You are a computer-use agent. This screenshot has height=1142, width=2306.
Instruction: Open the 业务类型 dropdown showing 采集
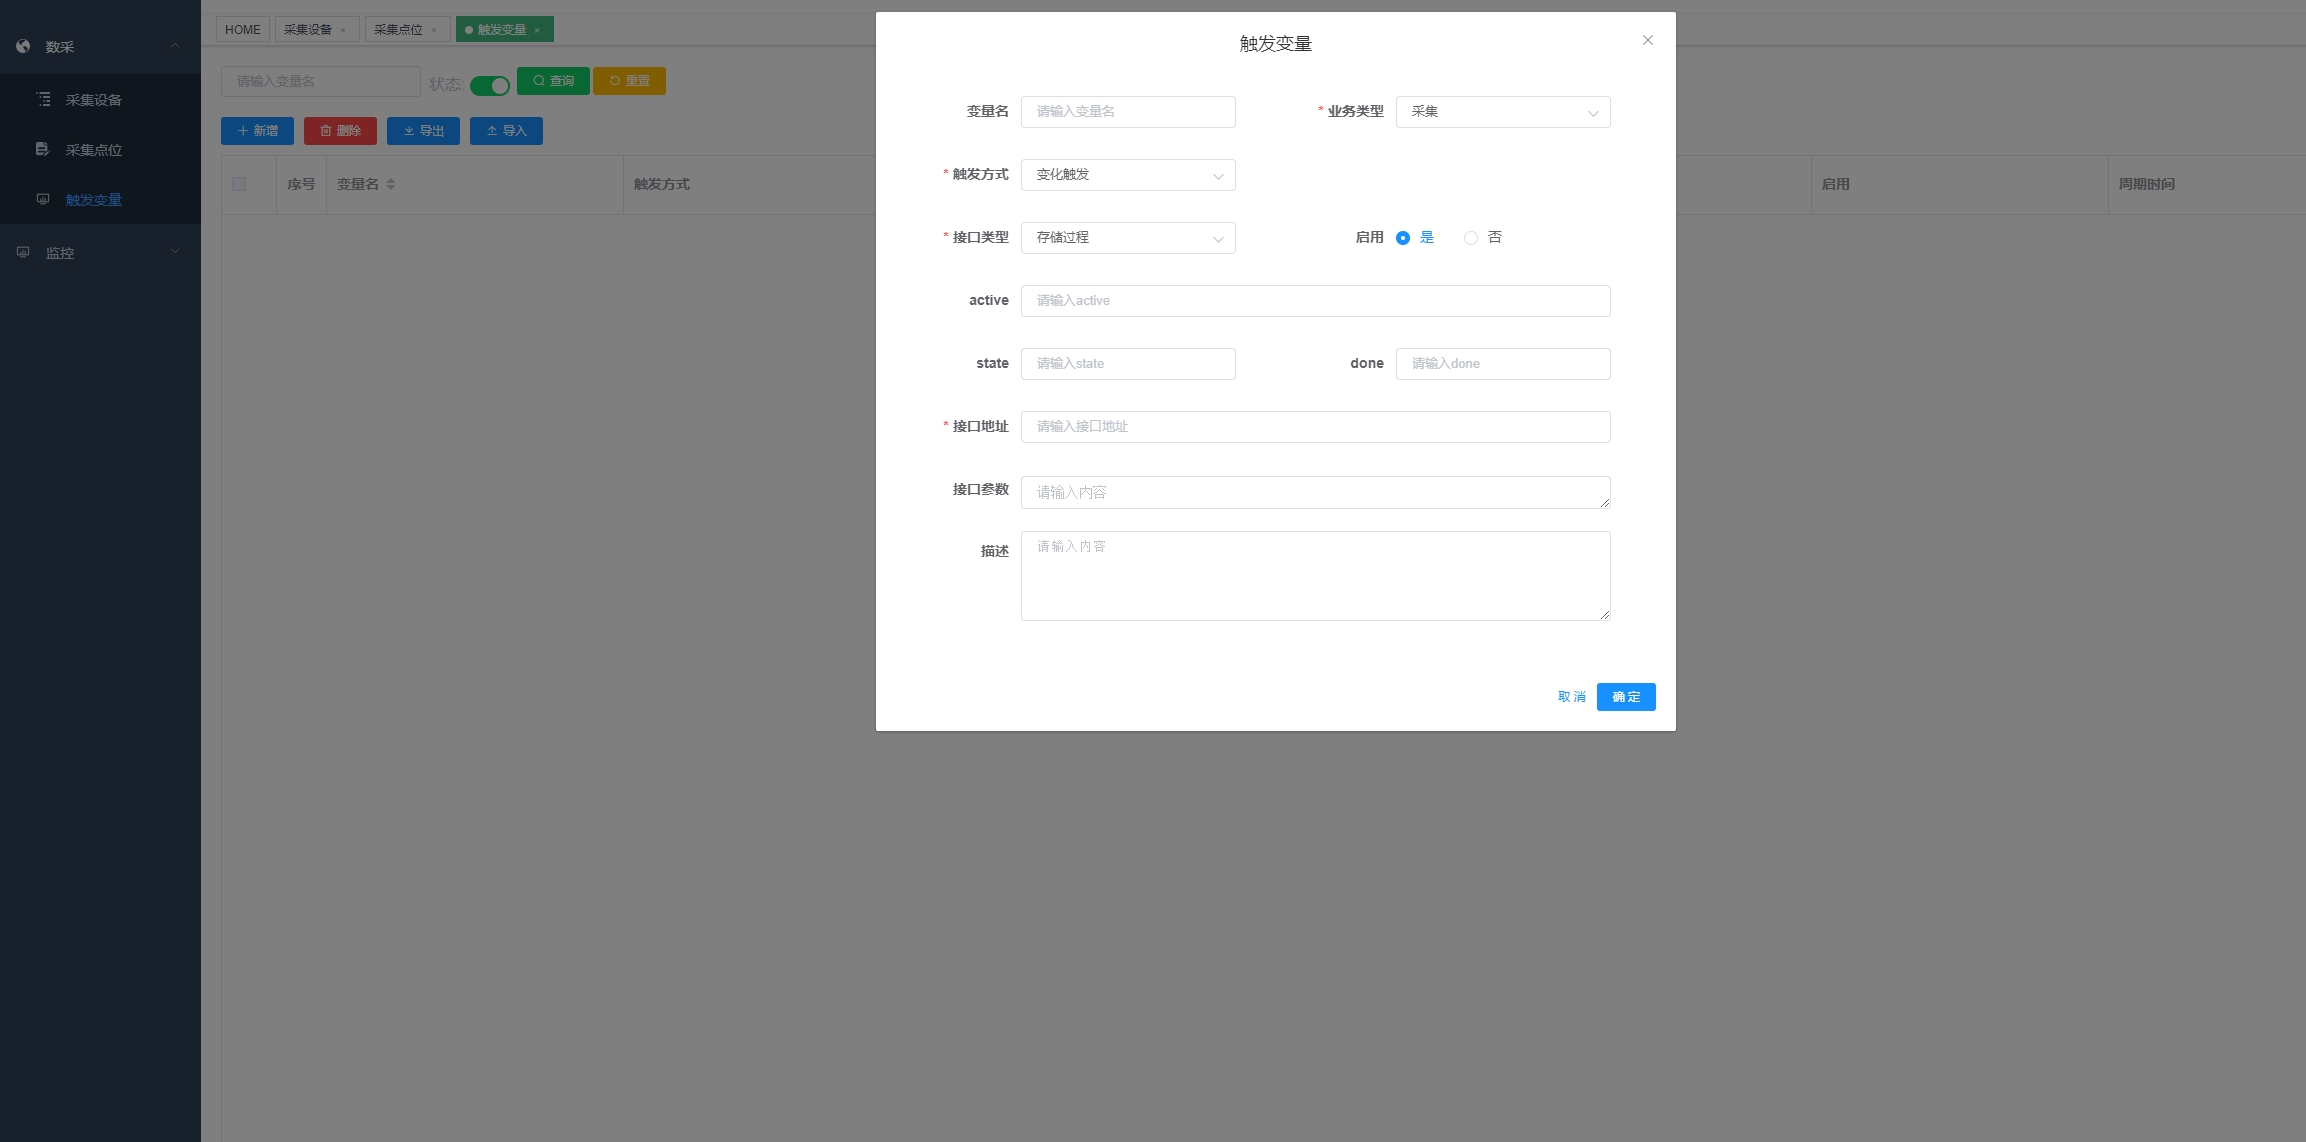point(1503,112)
